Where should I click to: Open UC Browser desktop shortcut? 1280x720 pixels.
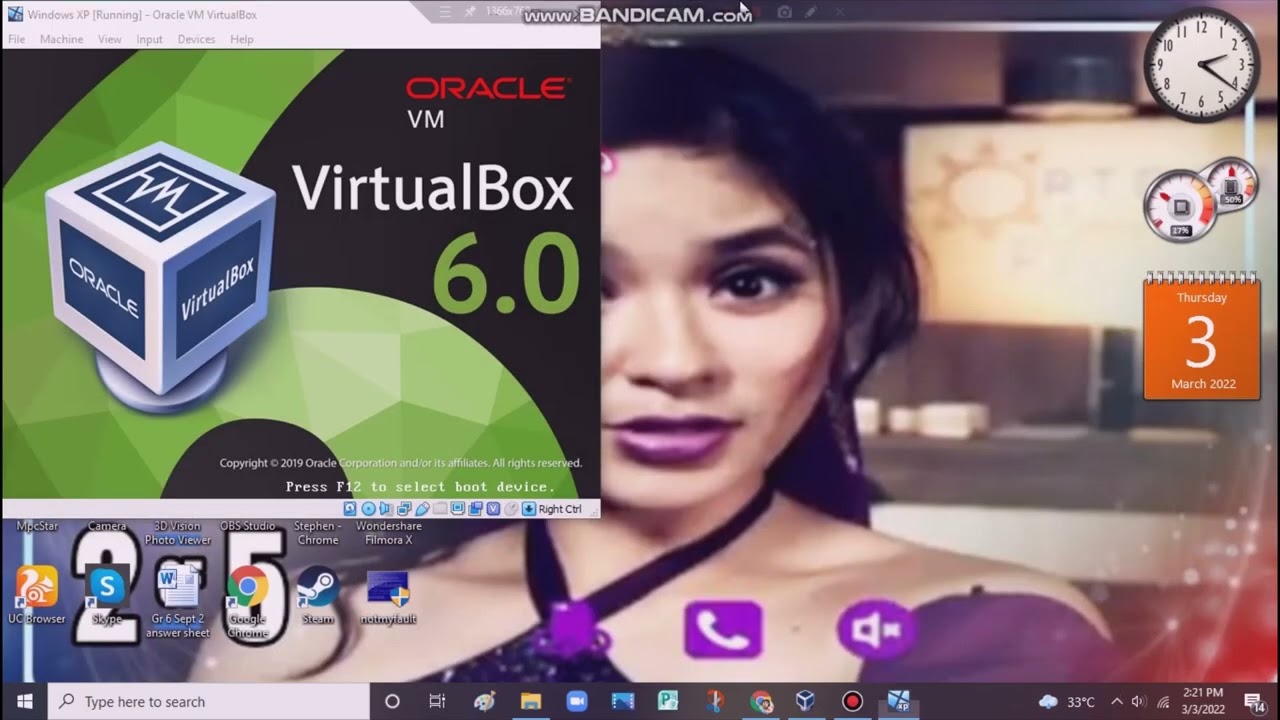click(36, 596)
